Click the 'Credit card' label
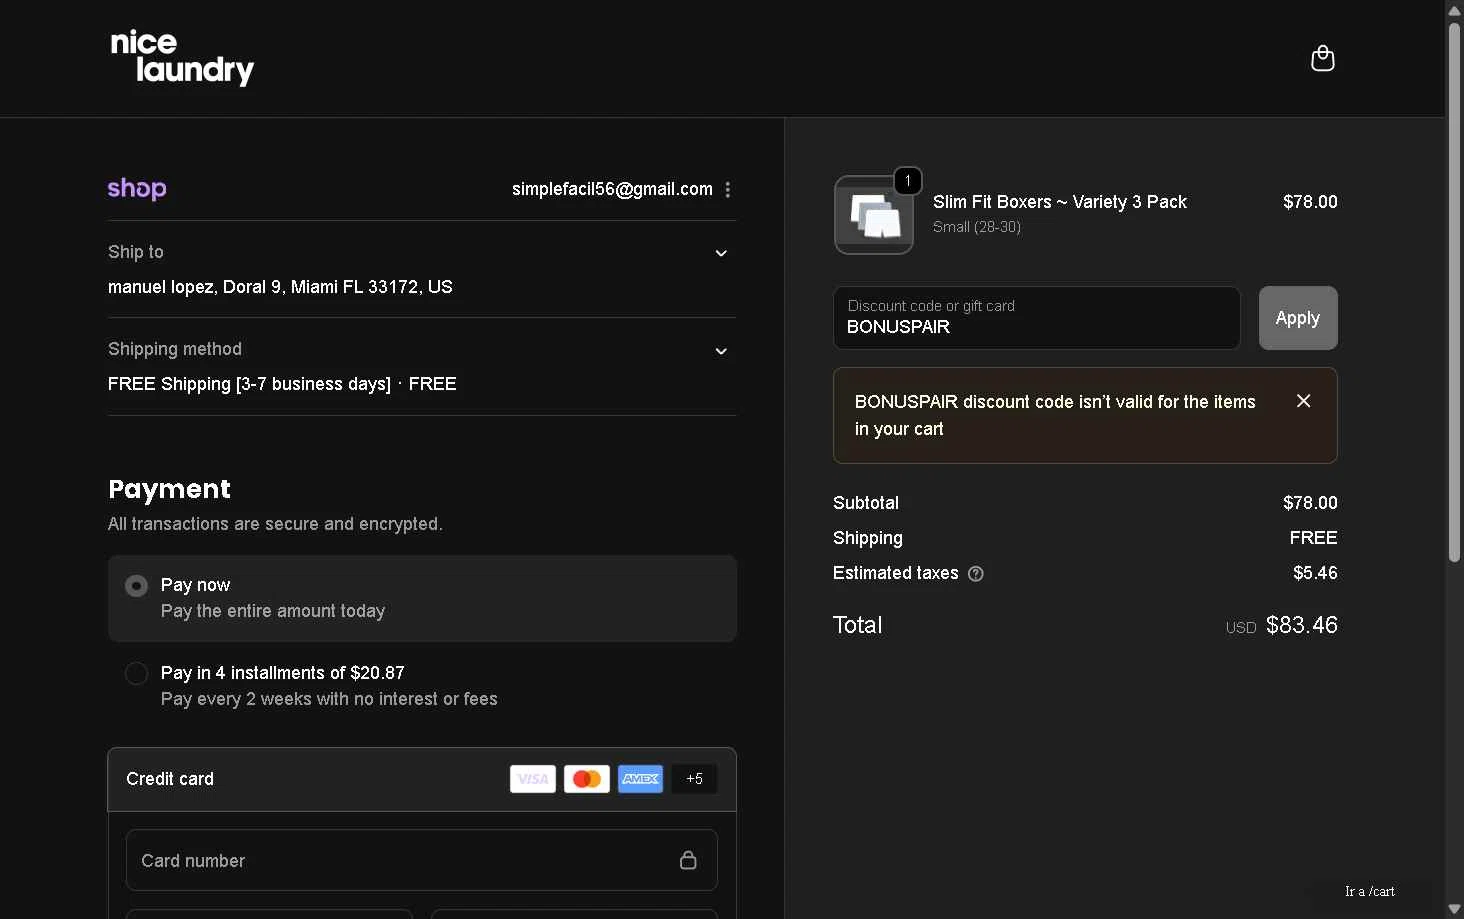The height and width of the screenshot is (919, 1464). click(170, 779)
